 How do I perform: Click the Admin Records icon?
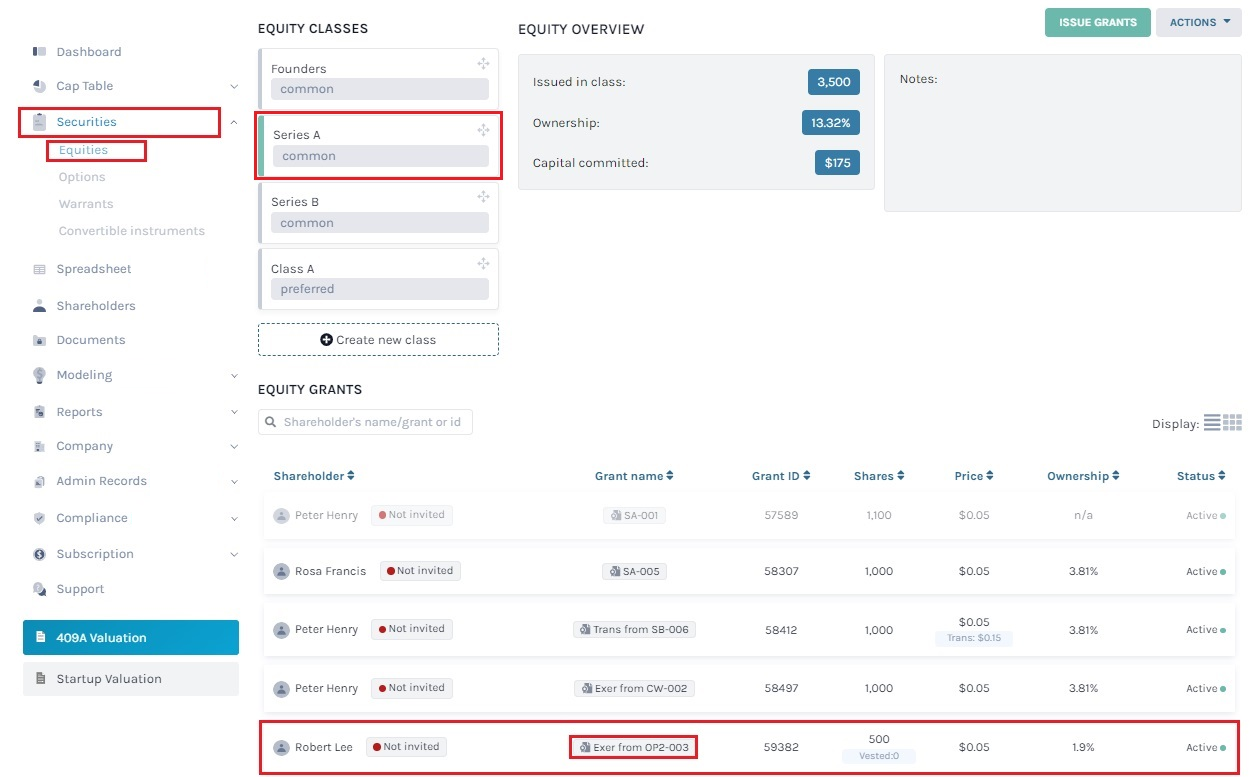(39, 481)
